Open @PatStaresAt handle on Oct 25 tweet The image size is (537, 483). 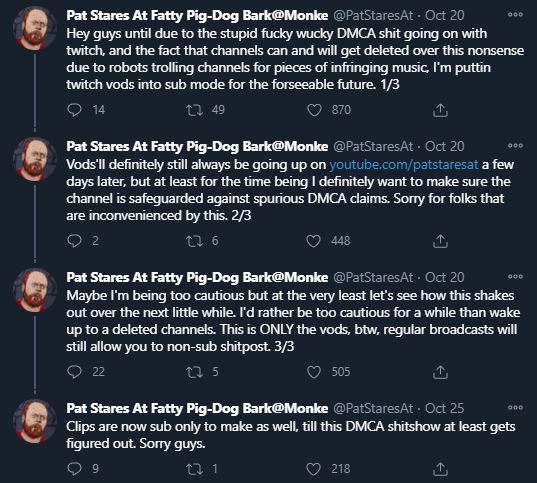373,408
